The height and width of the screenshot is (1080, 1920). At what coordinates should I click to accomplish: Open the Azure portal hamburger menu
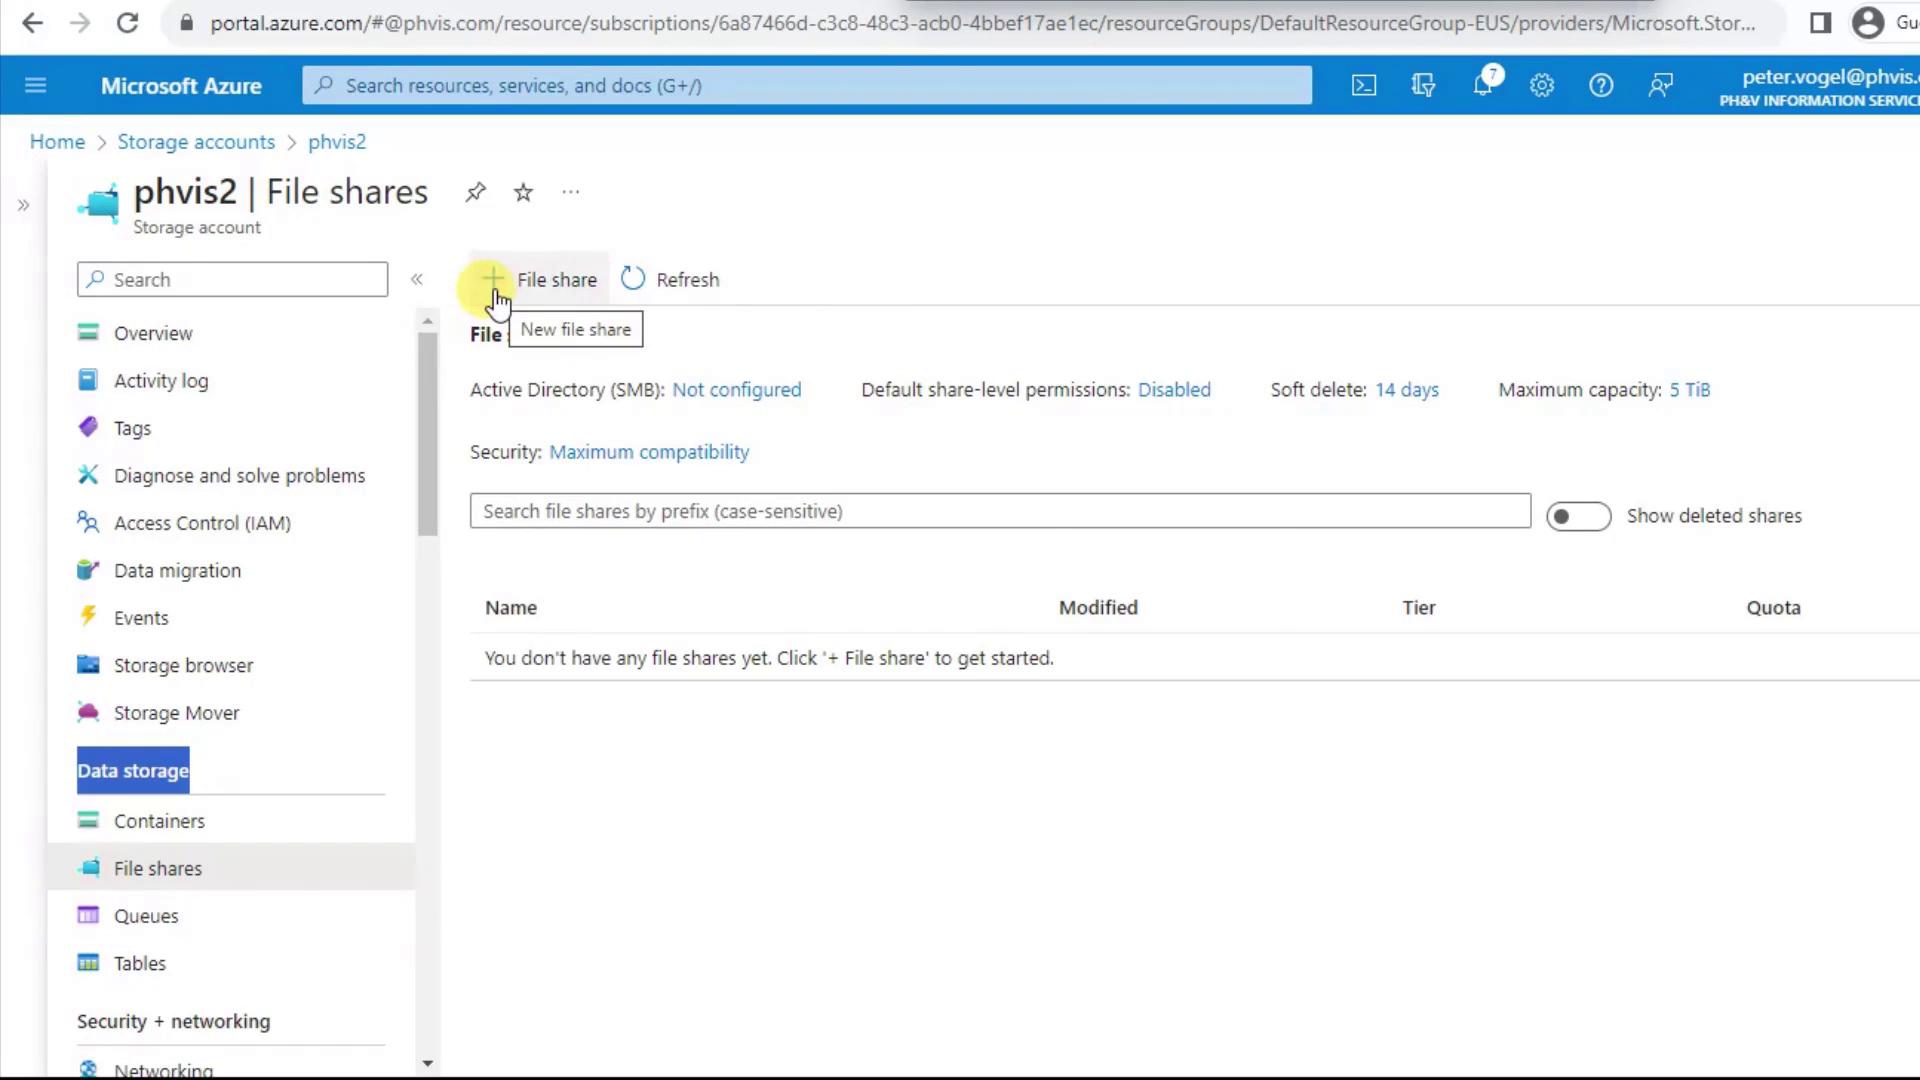(x=36, y=86)
